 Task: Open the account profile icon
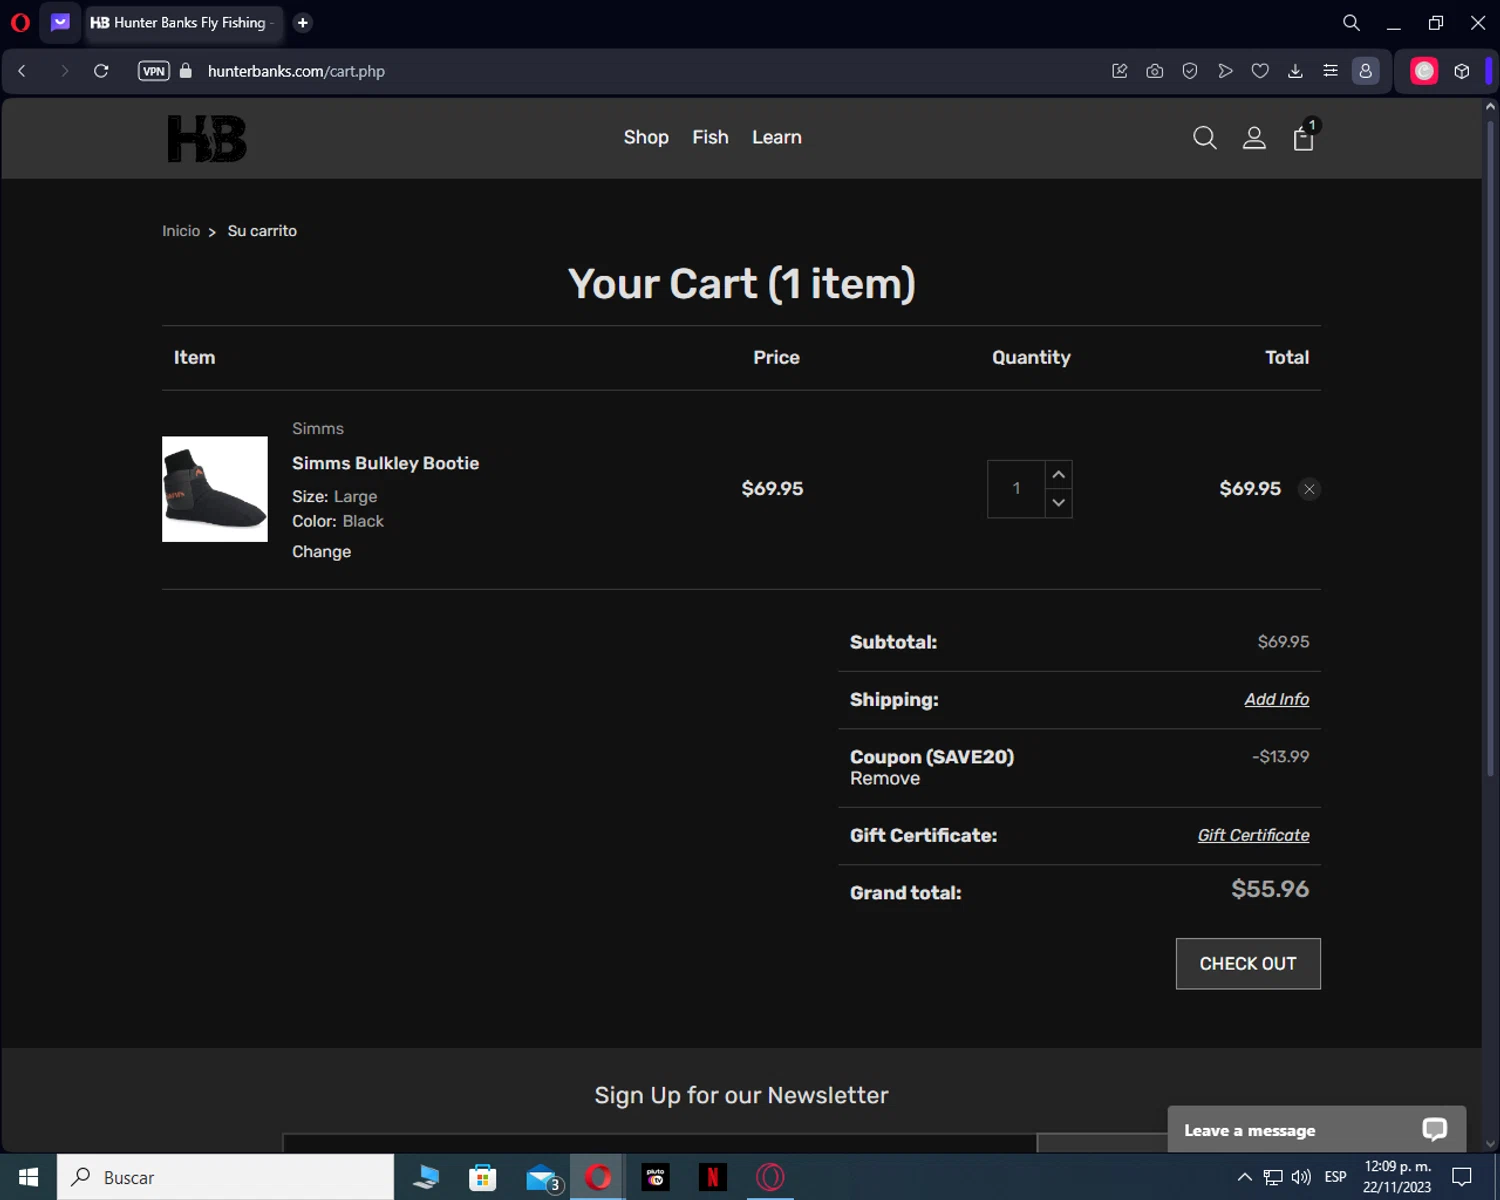point(1254,138)
